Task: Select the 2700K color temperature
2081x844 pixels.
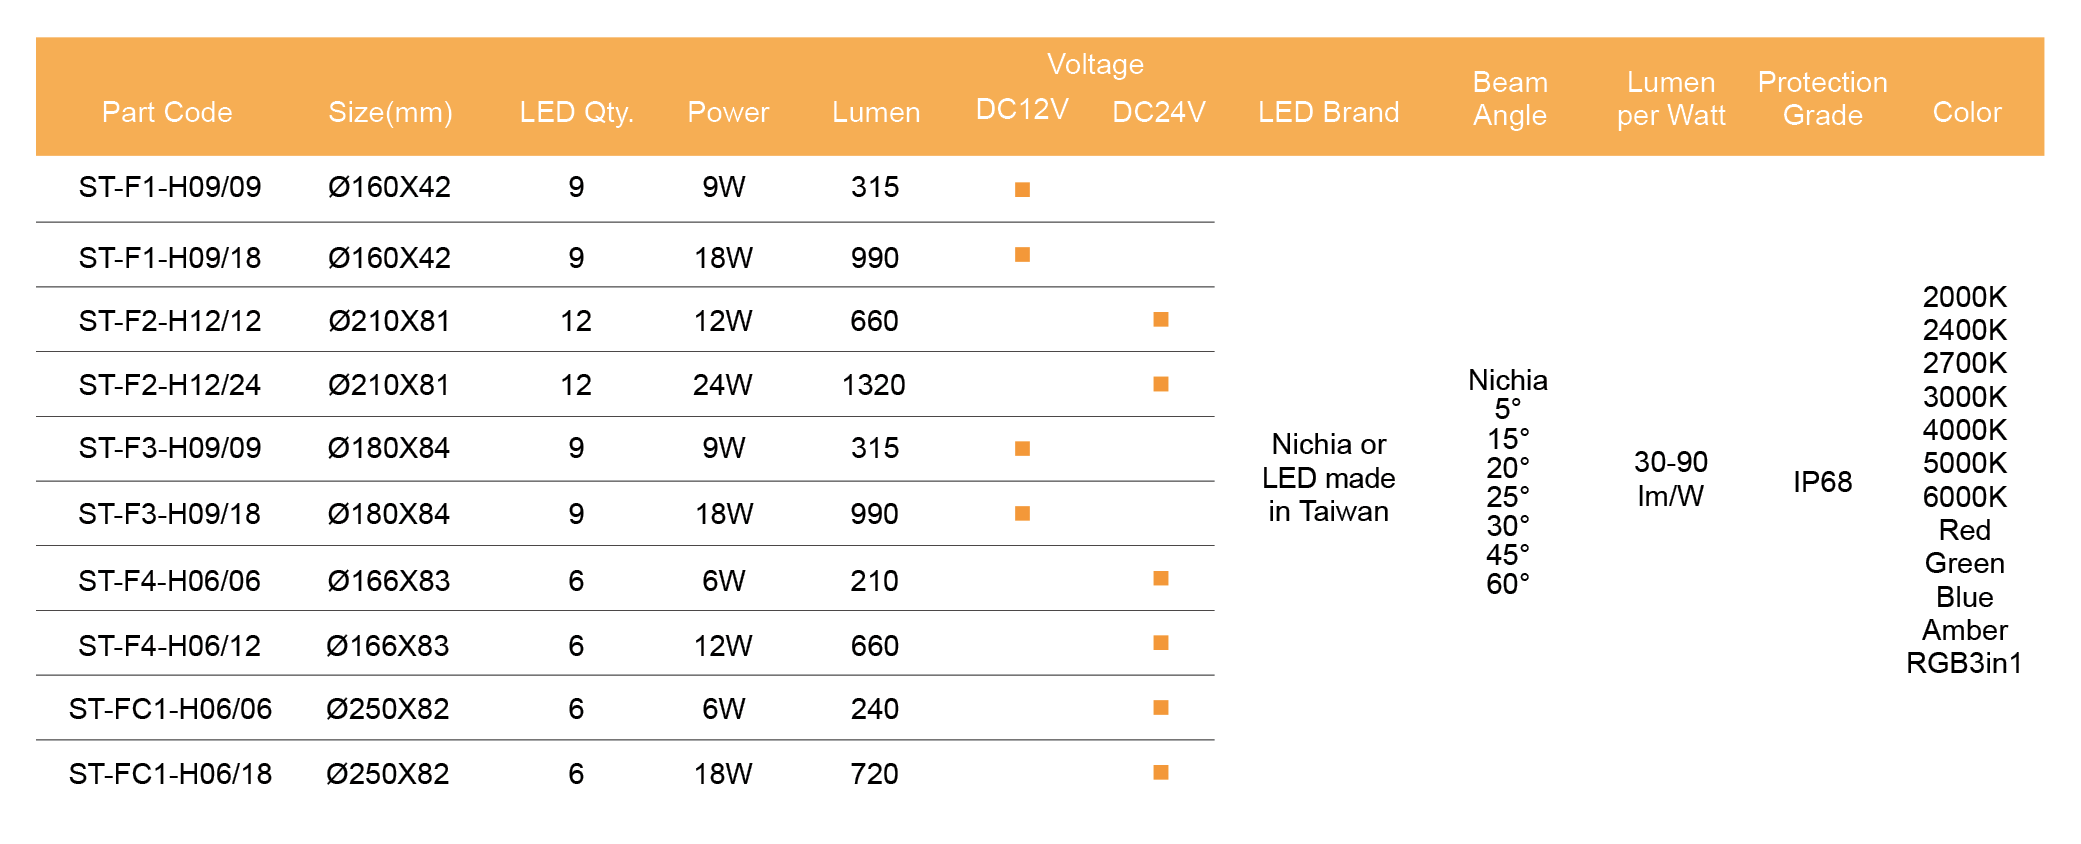Action: 1964,363
